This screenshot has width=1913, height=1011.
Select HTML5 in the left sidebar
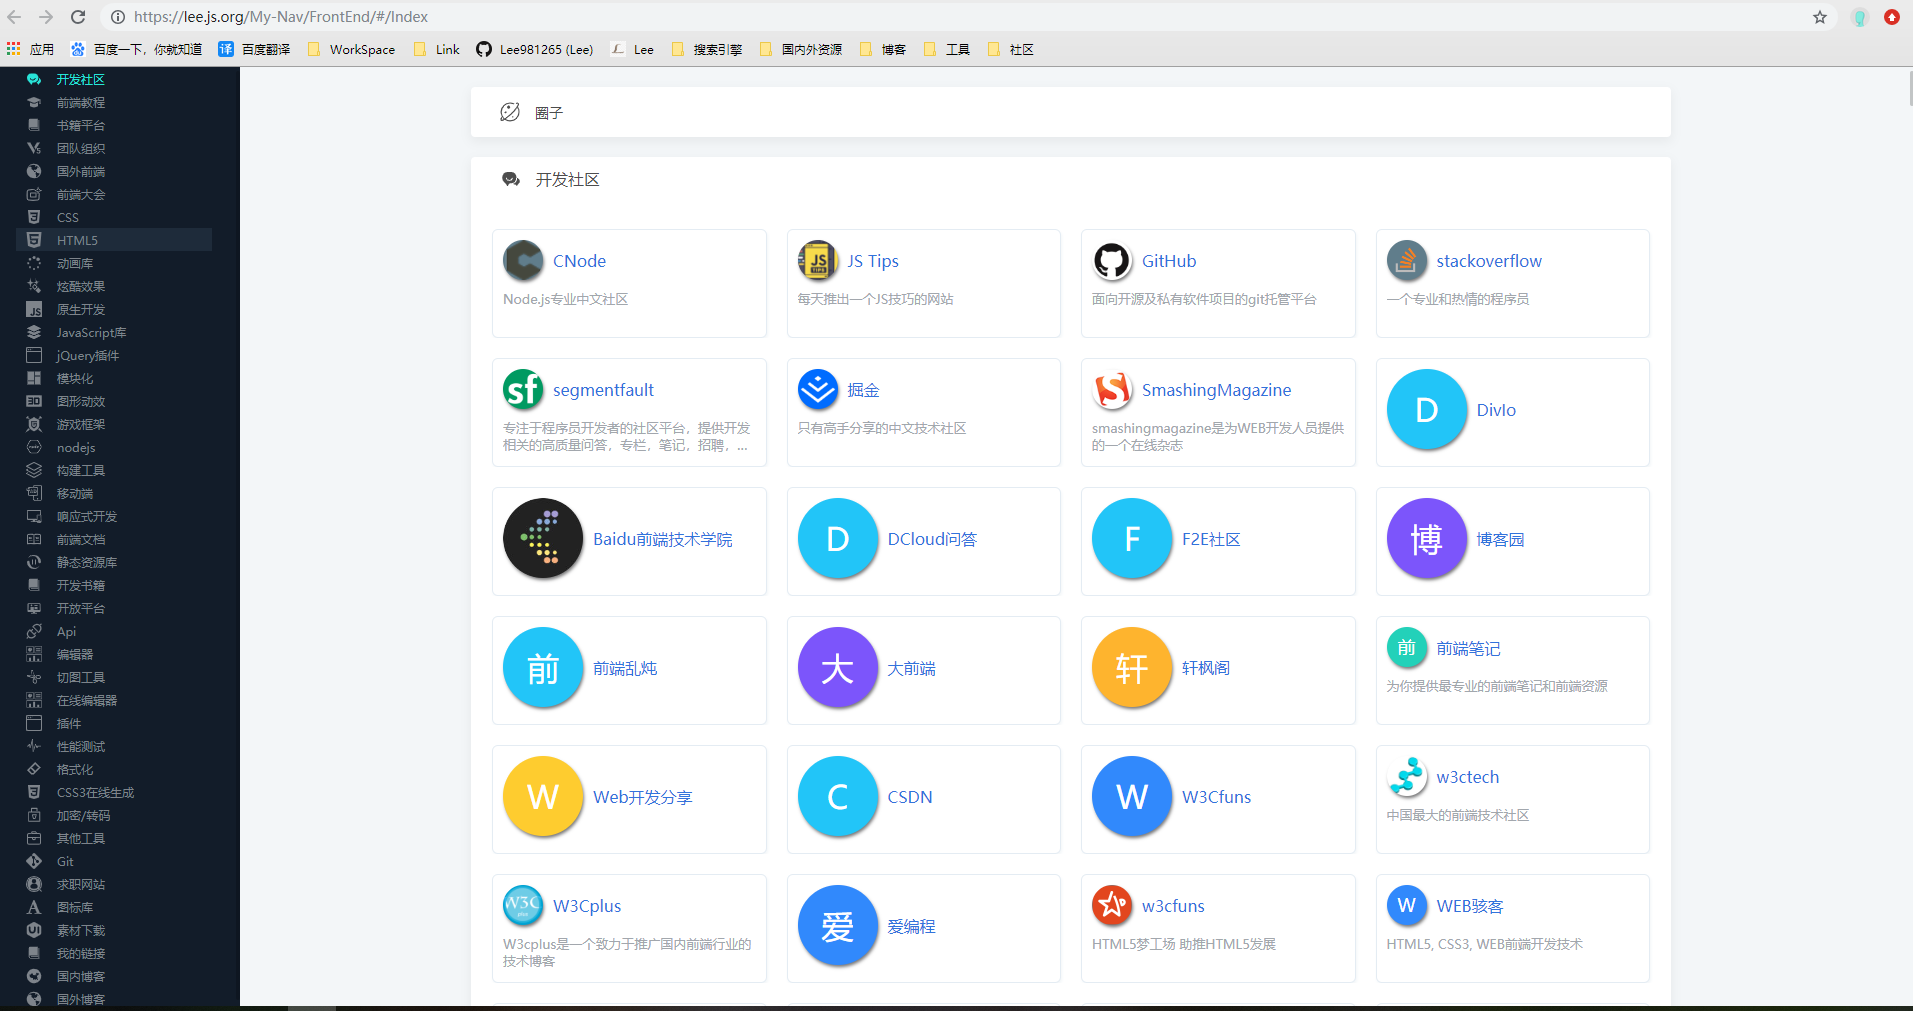(77, 240)
